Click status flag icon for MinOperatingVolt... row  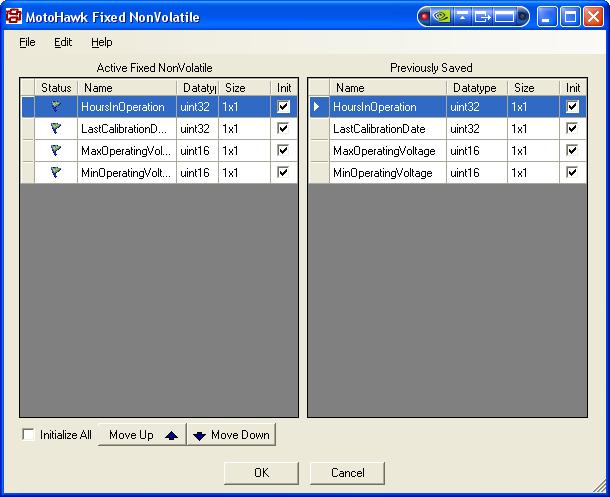pyautogui.click(x=56, y=172)
